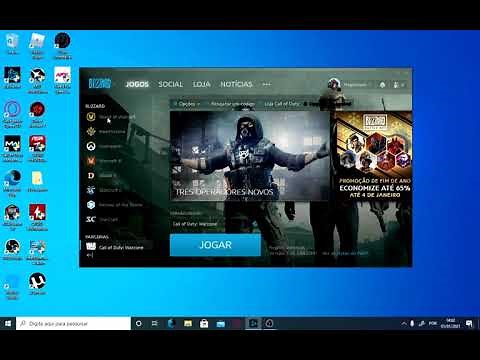
Task: Click the Resgatar um código link
Action: 233,104
